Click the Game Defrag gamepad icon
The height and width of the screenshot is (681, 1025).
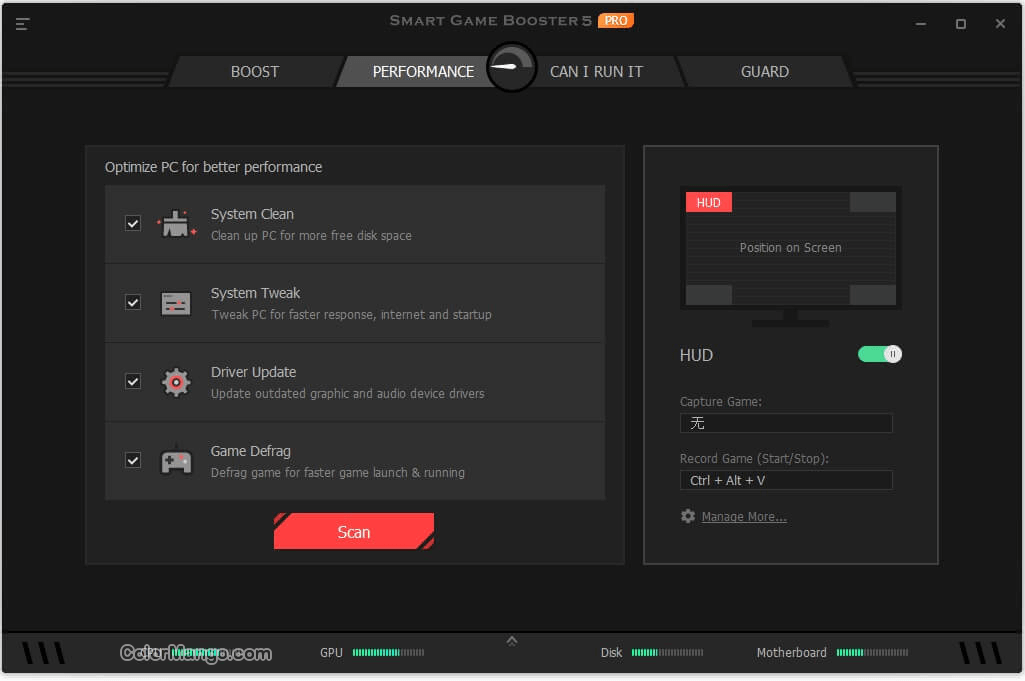(x=176, y=460)
